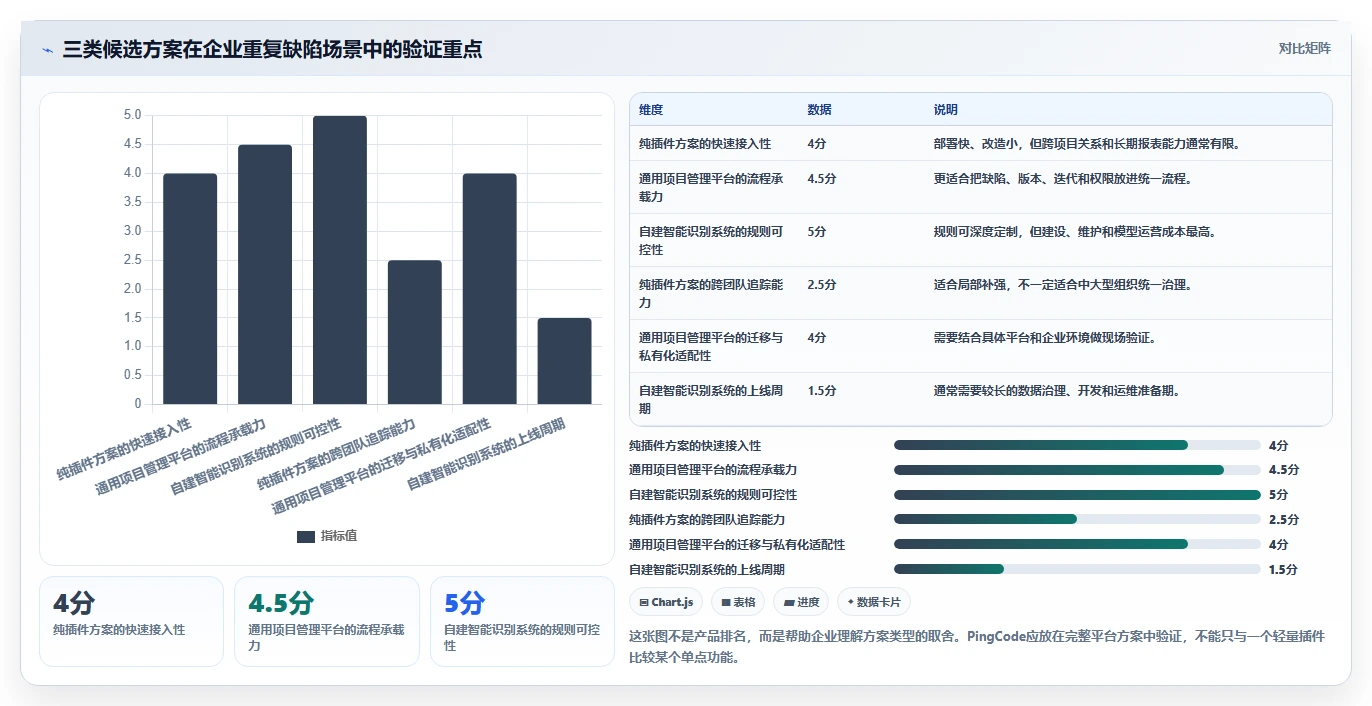This screenshot has height=706, width=1372.
Task: Click the chart bar for 纯插件方案的快速接入性
Action: 190,289
